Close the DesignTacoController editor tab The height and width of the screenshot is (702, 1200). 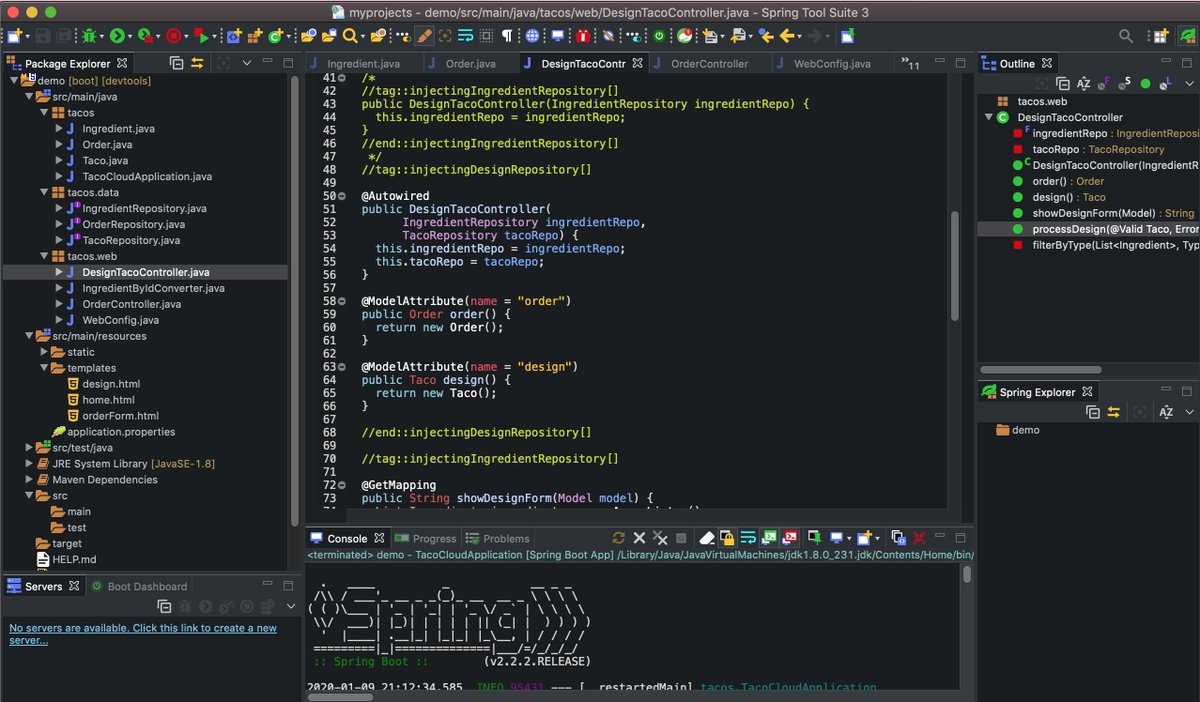(638, 64)
